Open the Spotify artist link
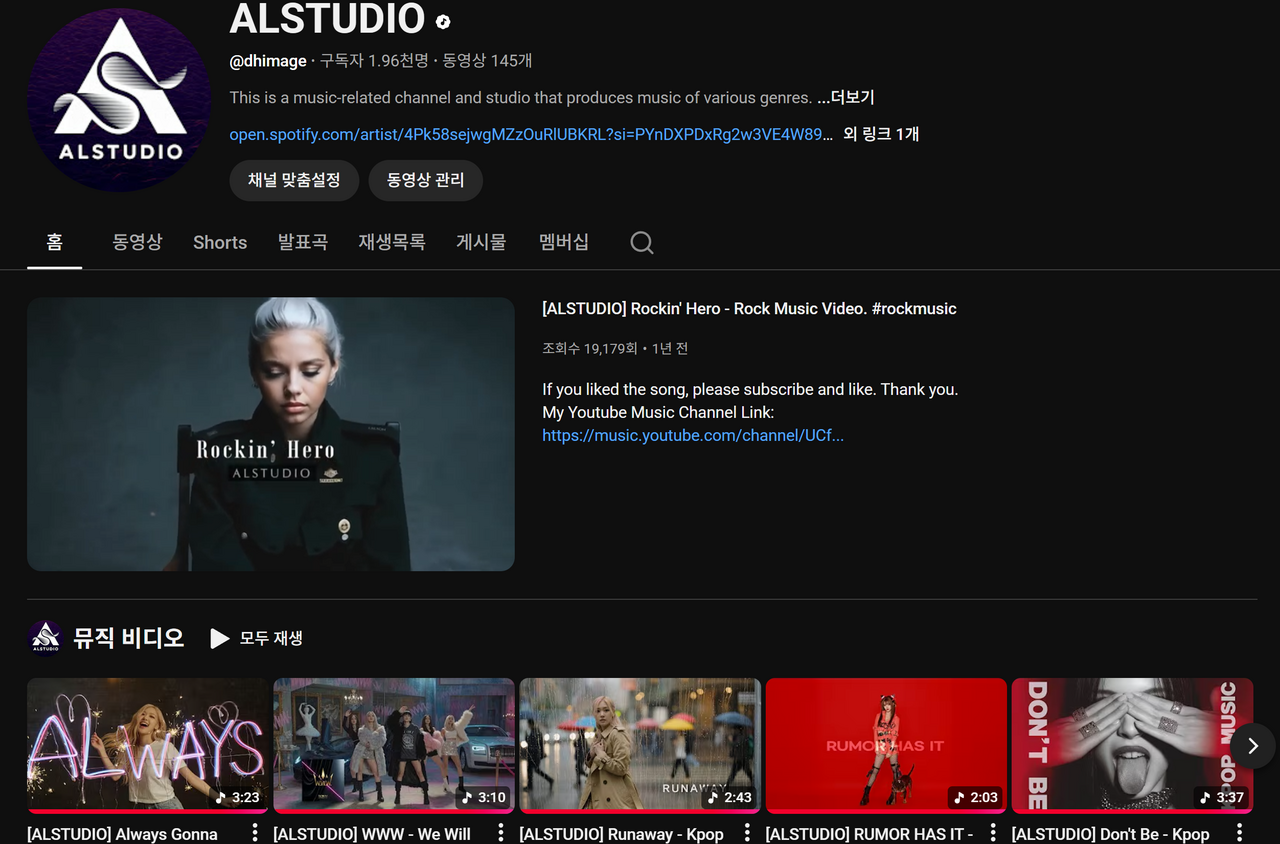 point(530,134)
